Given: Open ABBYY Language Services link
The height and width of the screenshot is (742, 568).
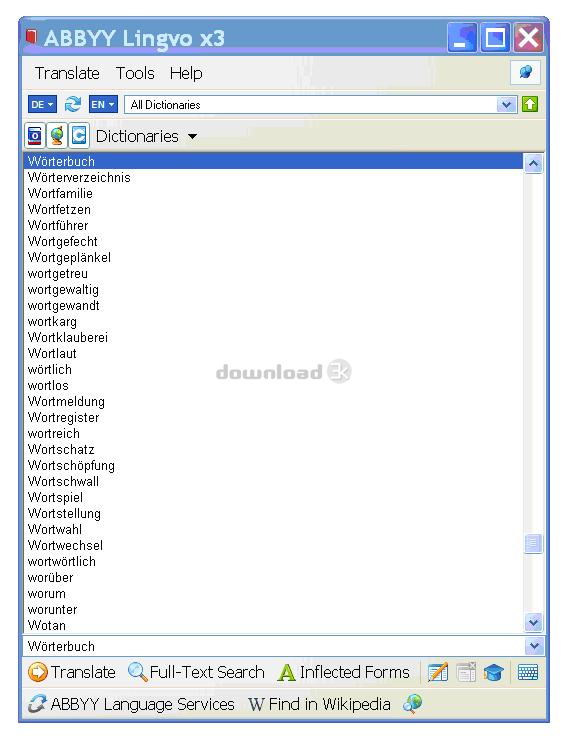Looking at the screenshot, I should (131, 704).
